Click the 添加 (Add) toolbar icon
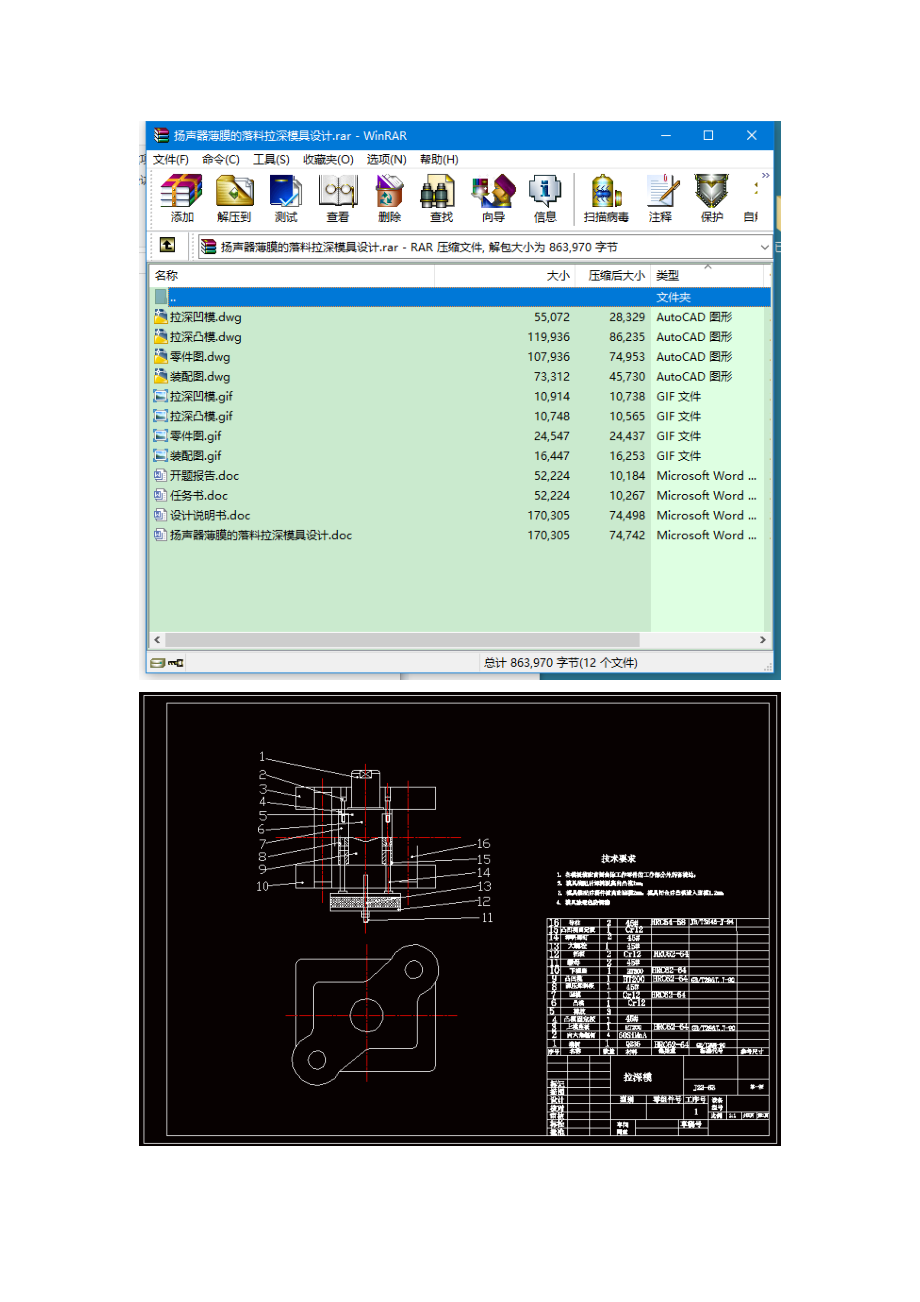 182,199
